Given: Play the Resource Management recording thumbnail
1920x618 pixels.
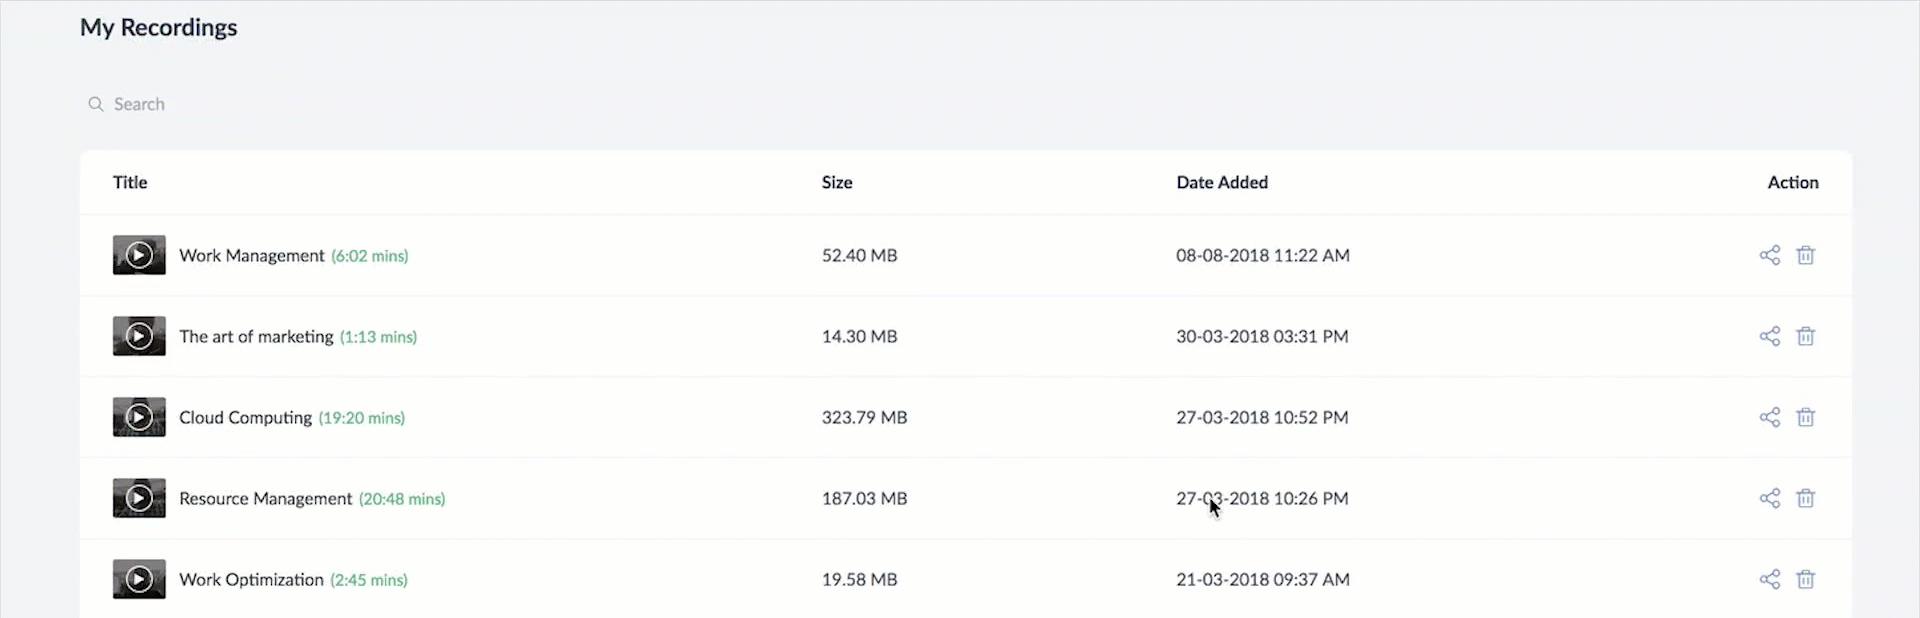Looking at the screenshot, I should click(x=139, y=498).
